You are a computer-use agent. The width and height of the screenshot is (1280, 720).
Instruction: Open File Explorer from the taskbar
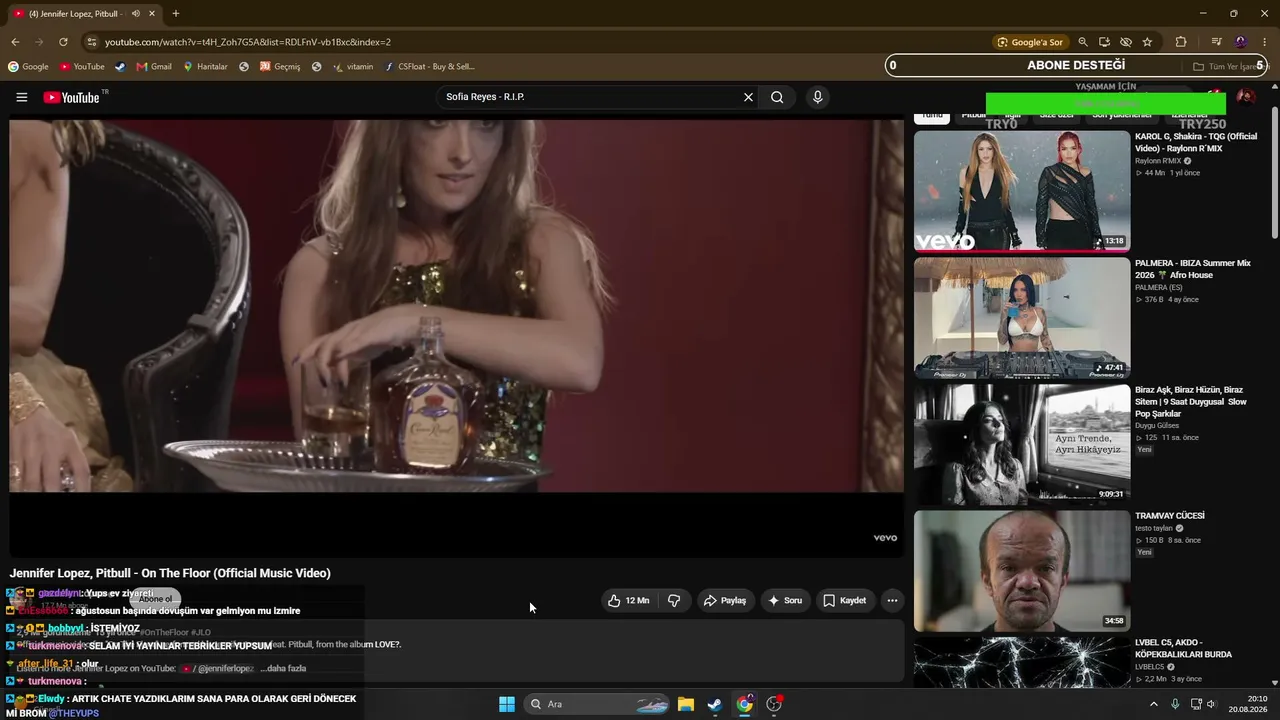(x=686, y=704)
